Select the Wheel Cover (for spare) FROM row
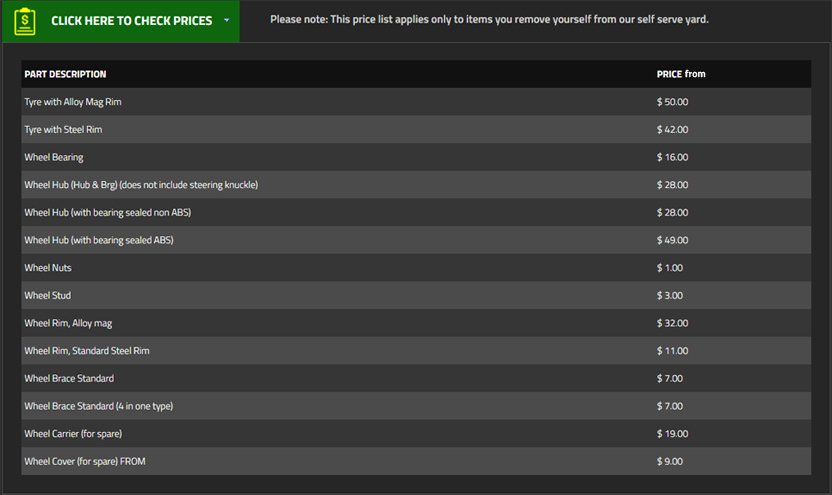The height and width of the screenshot is (495, 832). tap(86, 461)
